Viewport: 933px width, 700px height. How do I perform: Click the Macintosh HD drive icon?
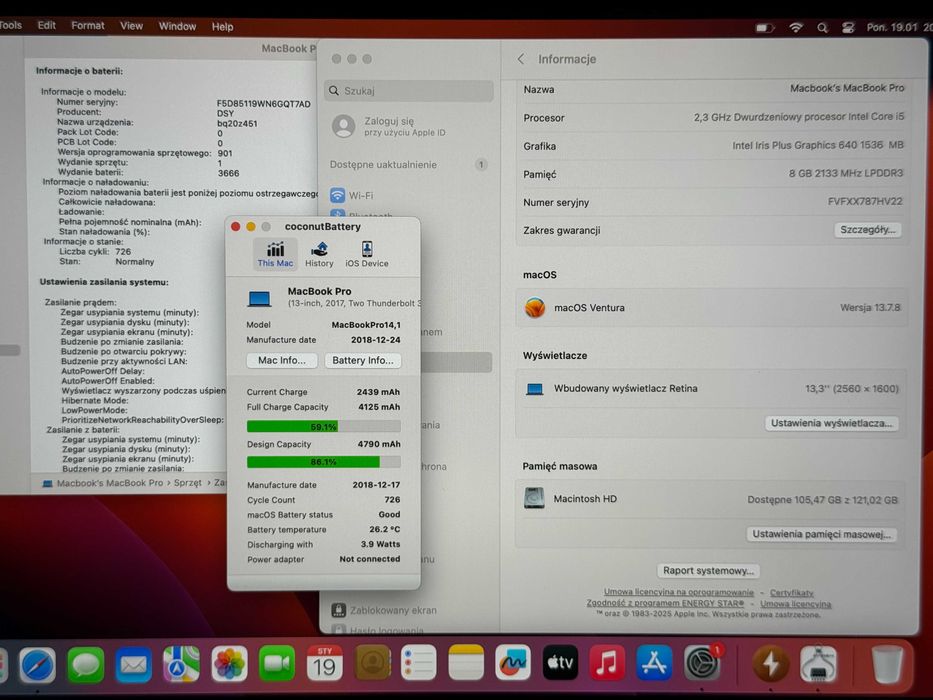(x=534, y=498)
